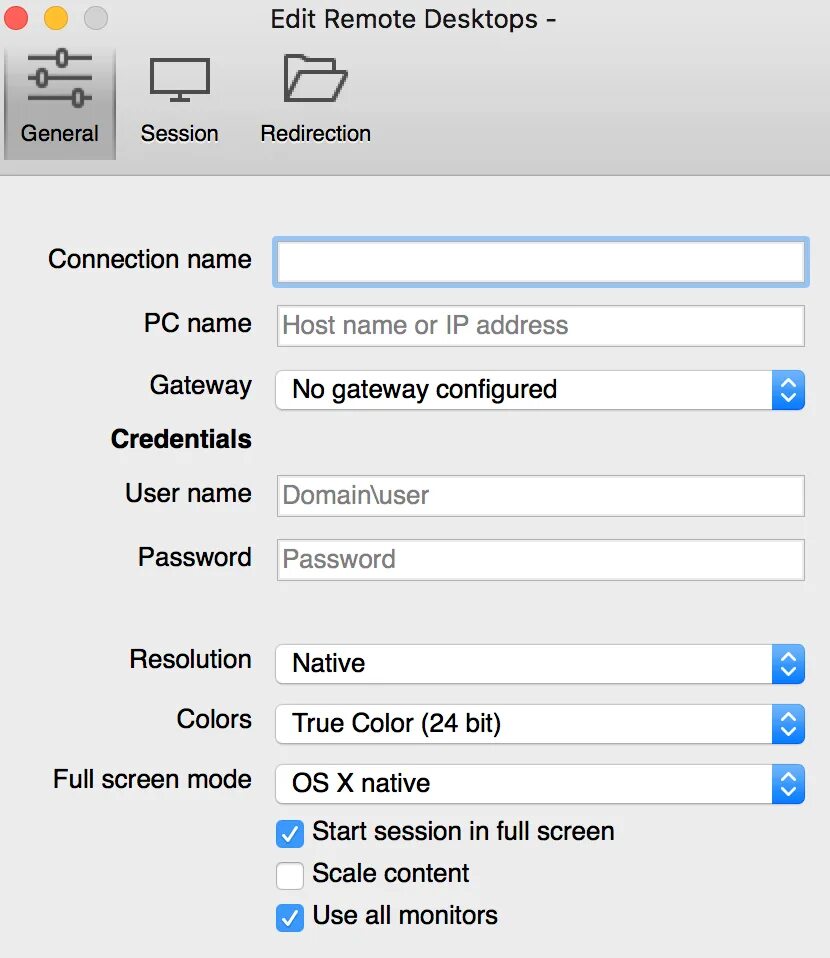This screenshot has width=830, height=958.
Task: Click the Resolution dropdown blue arrows
Action: pos(788,664)
